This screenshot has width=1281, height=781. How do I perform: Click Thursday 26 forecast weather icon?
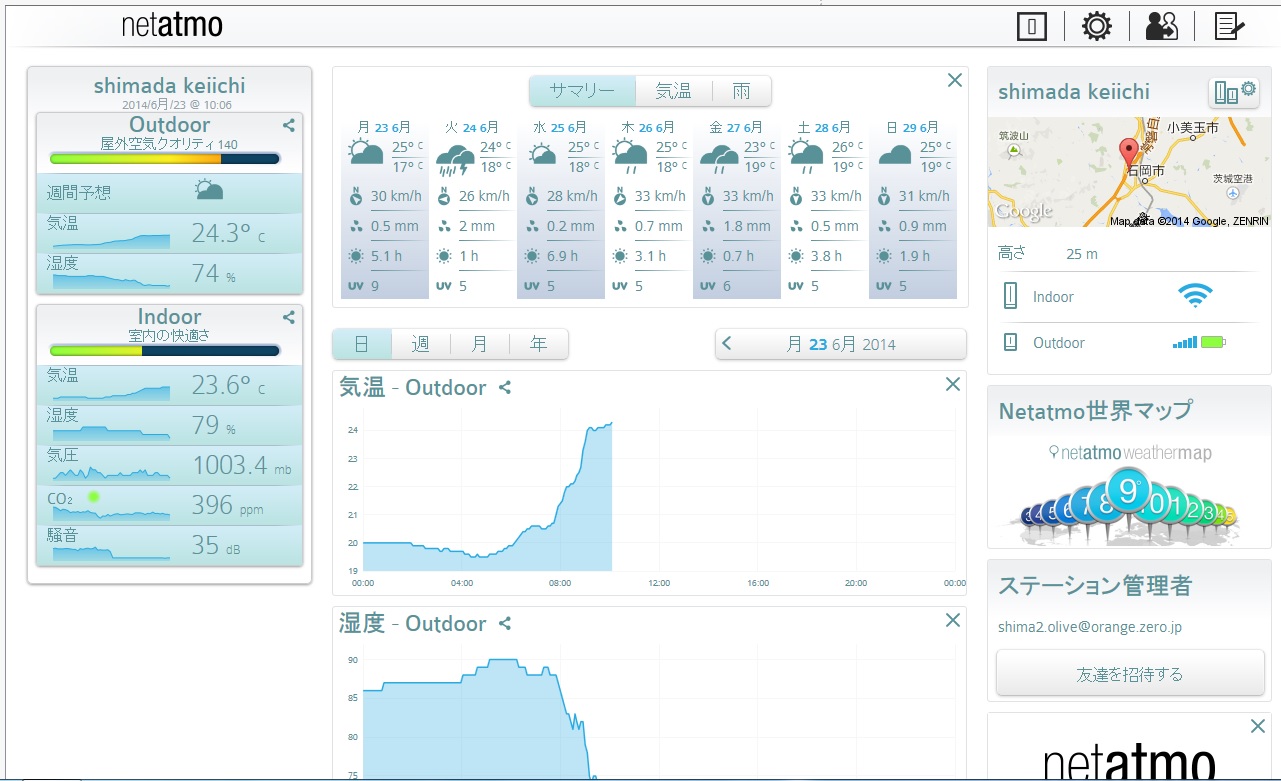(x=631, y=156)
